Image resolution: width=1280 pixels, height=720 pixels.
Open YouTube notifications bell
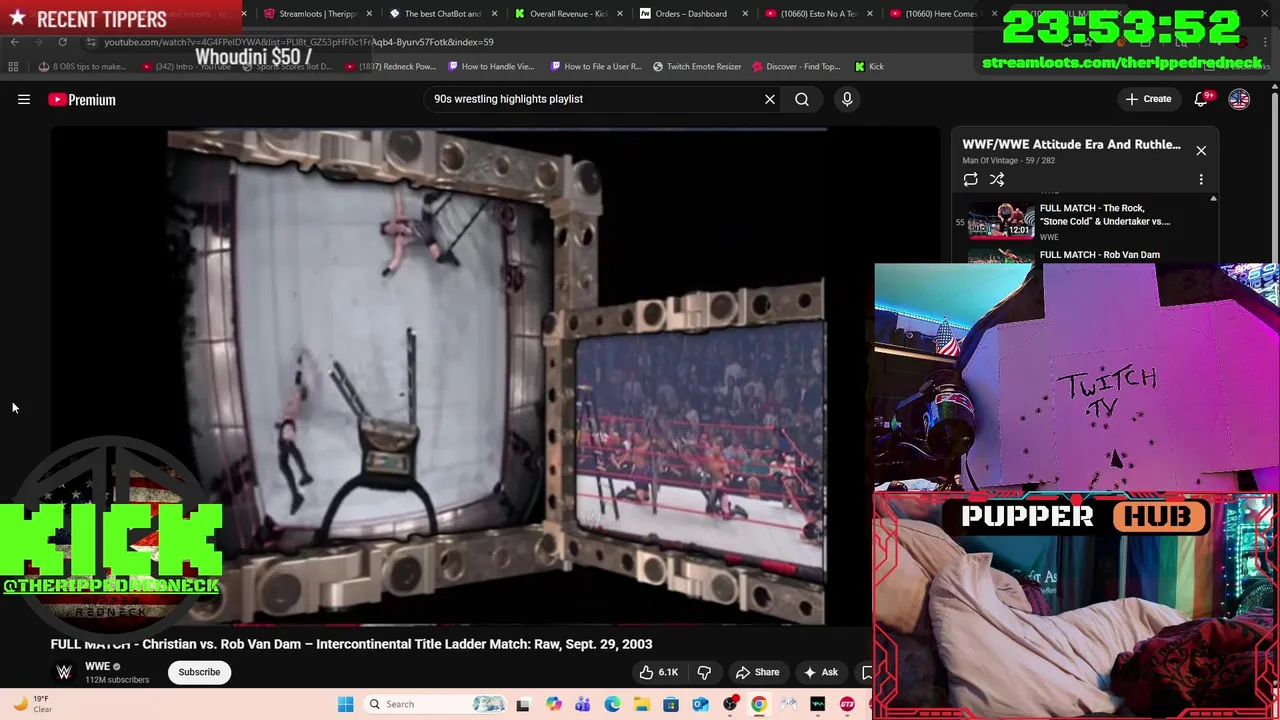click(x=1203, y=99)
